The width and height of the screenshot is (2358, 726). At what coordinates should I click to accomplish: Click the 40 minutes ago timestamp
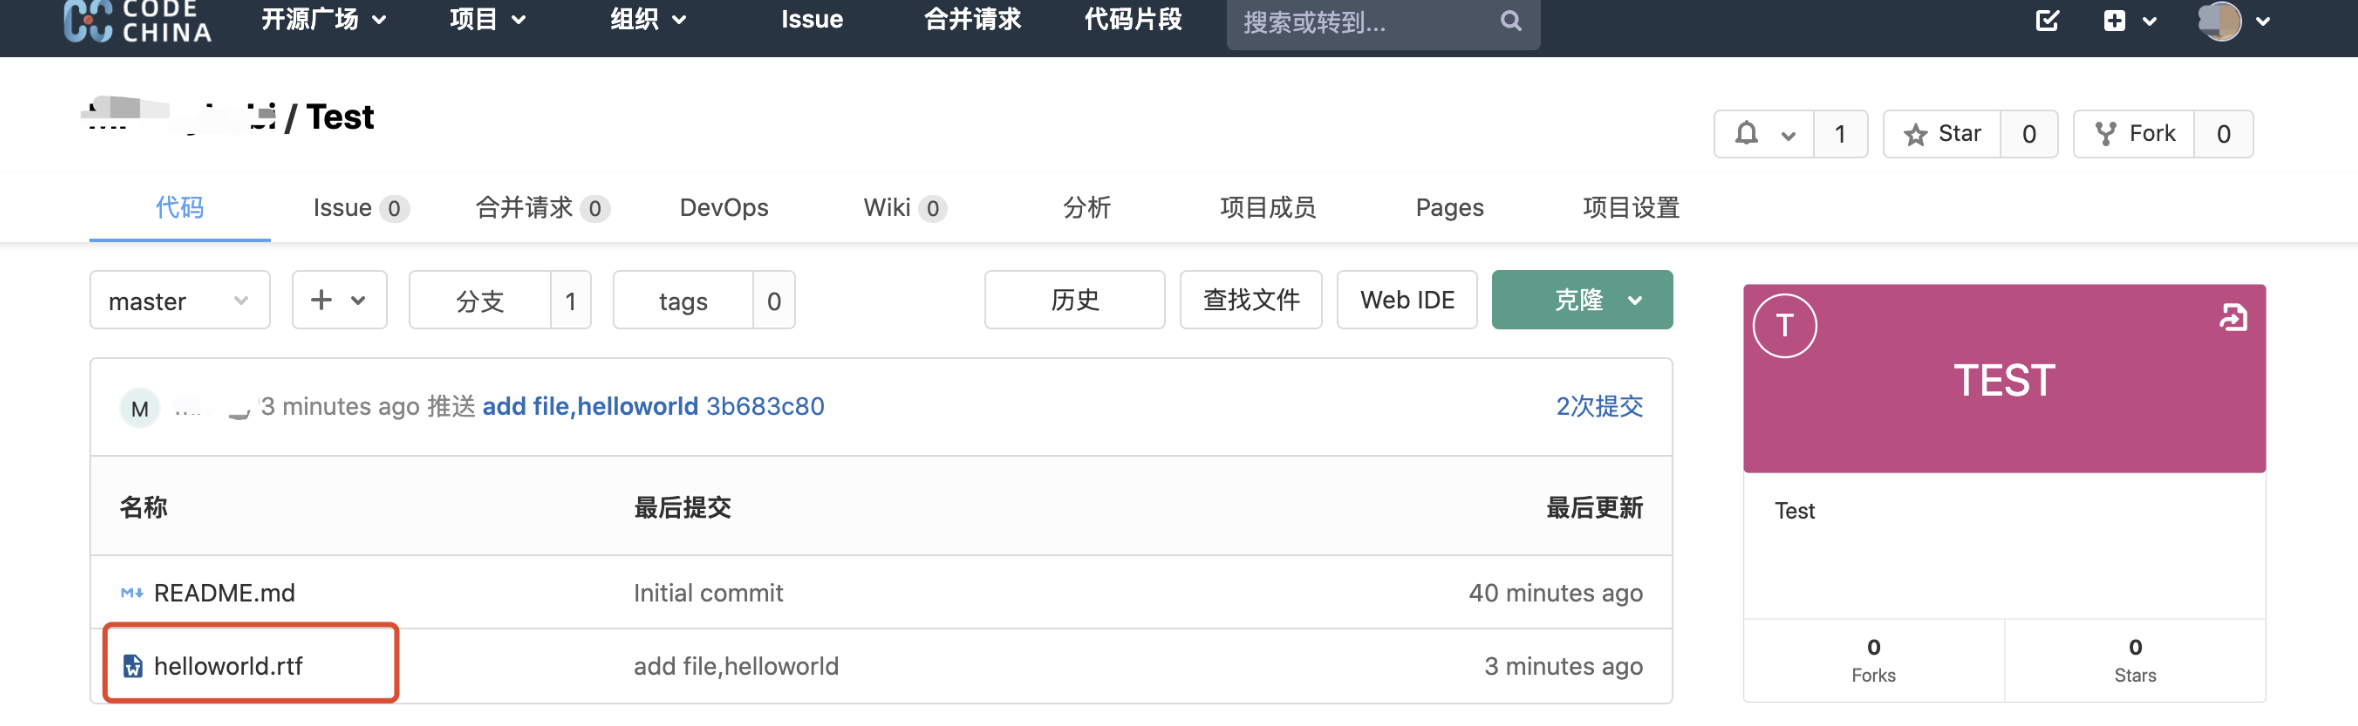coord(1555,593)
